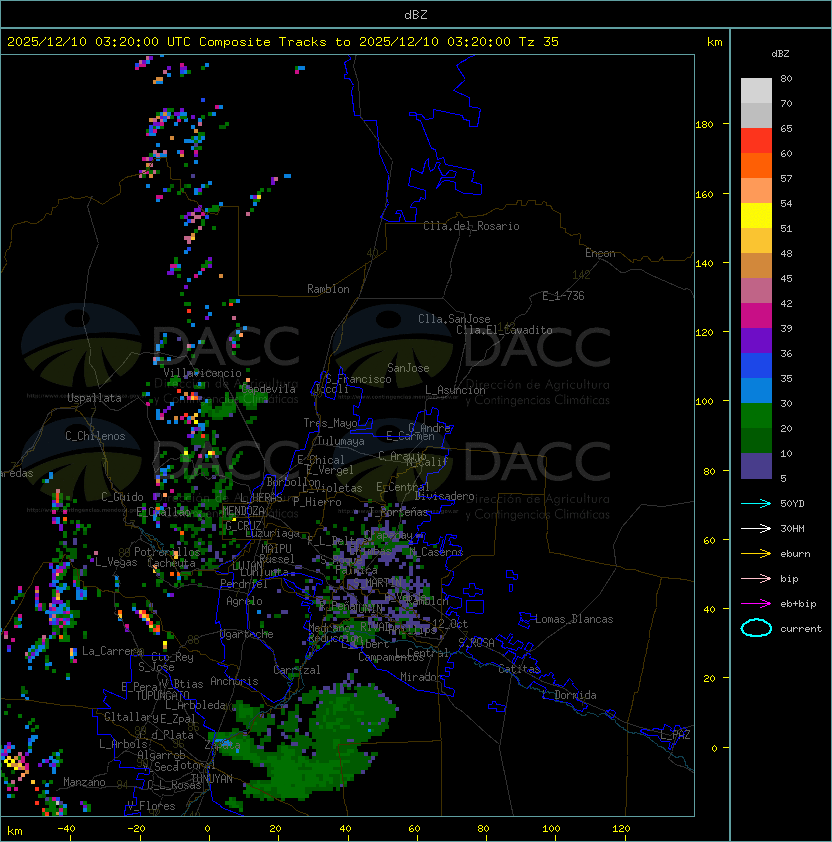Click the TUPUNGATO map label
The image size is (832, 842).
click(162, 695)
